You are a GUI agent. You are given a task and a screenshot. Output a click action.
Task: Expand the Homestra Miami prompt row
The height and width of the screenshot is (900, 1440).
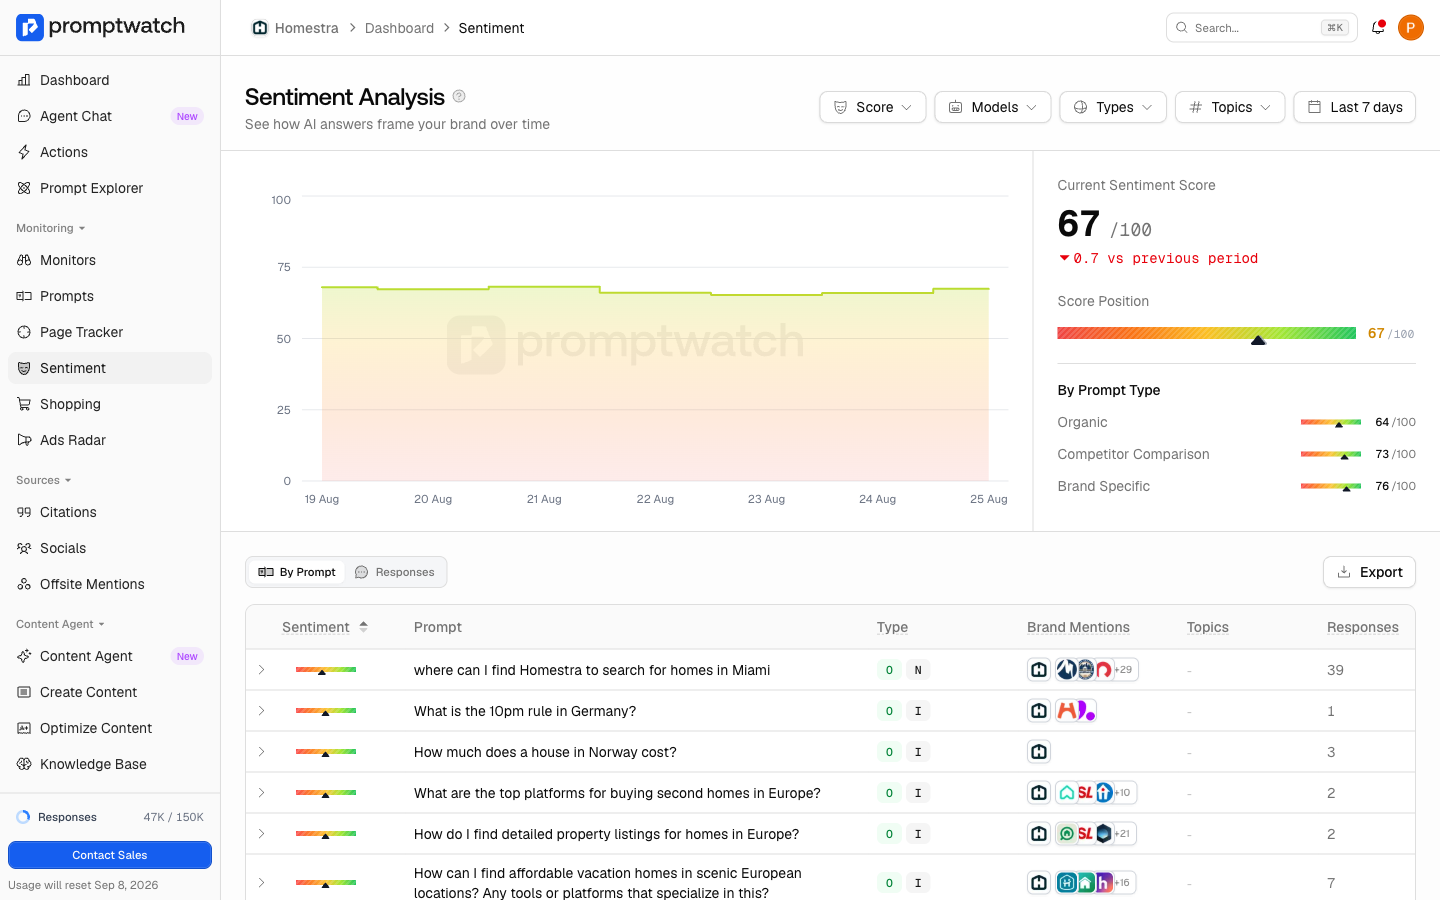pyautogui.click(x=262, y=670)
